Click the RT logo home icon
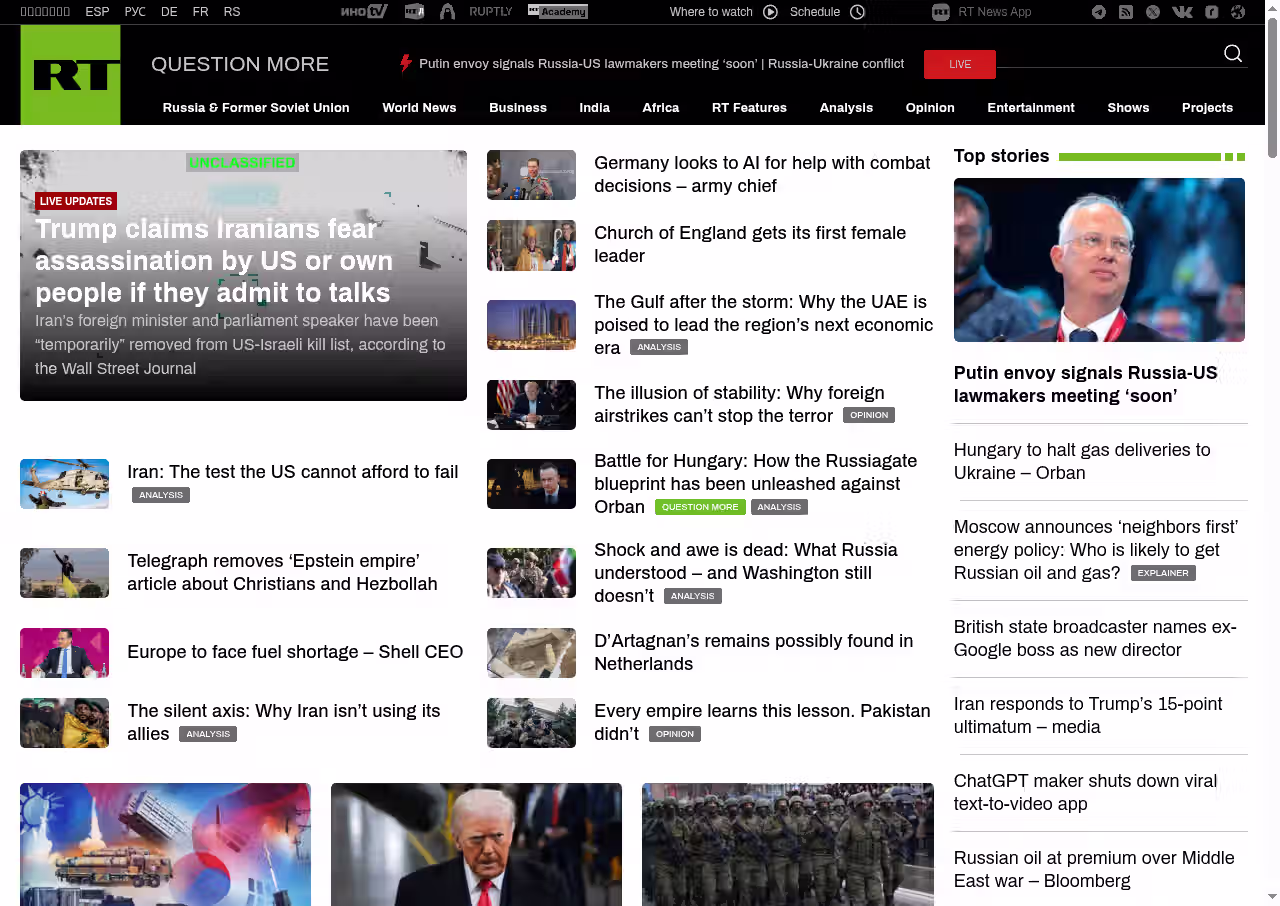 click(x=70, y=75)
